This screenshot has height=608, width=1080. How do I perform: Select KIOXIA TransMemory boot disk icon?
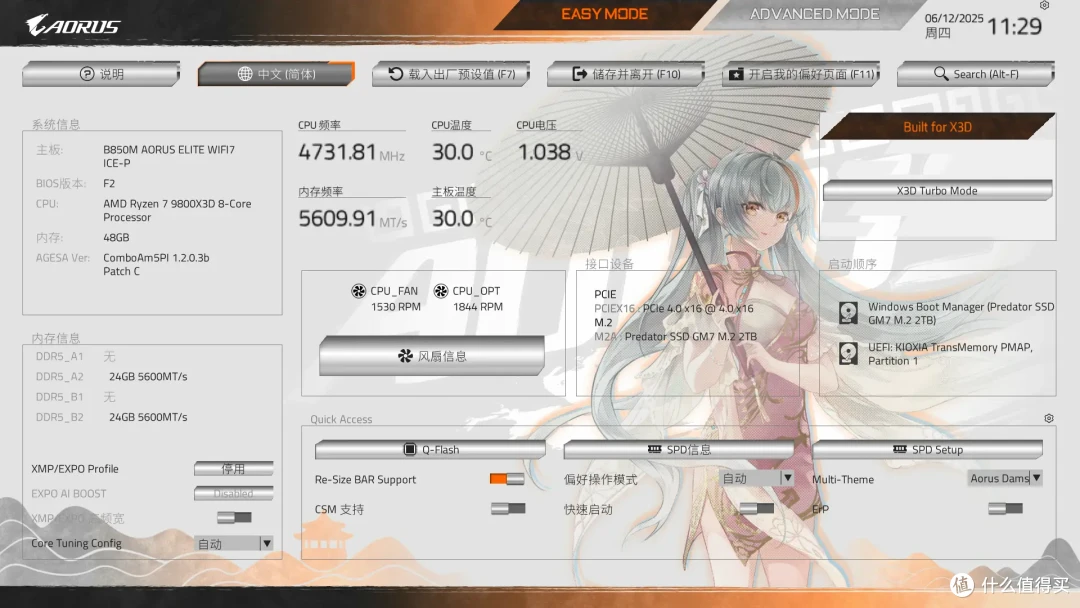[848, 353]
